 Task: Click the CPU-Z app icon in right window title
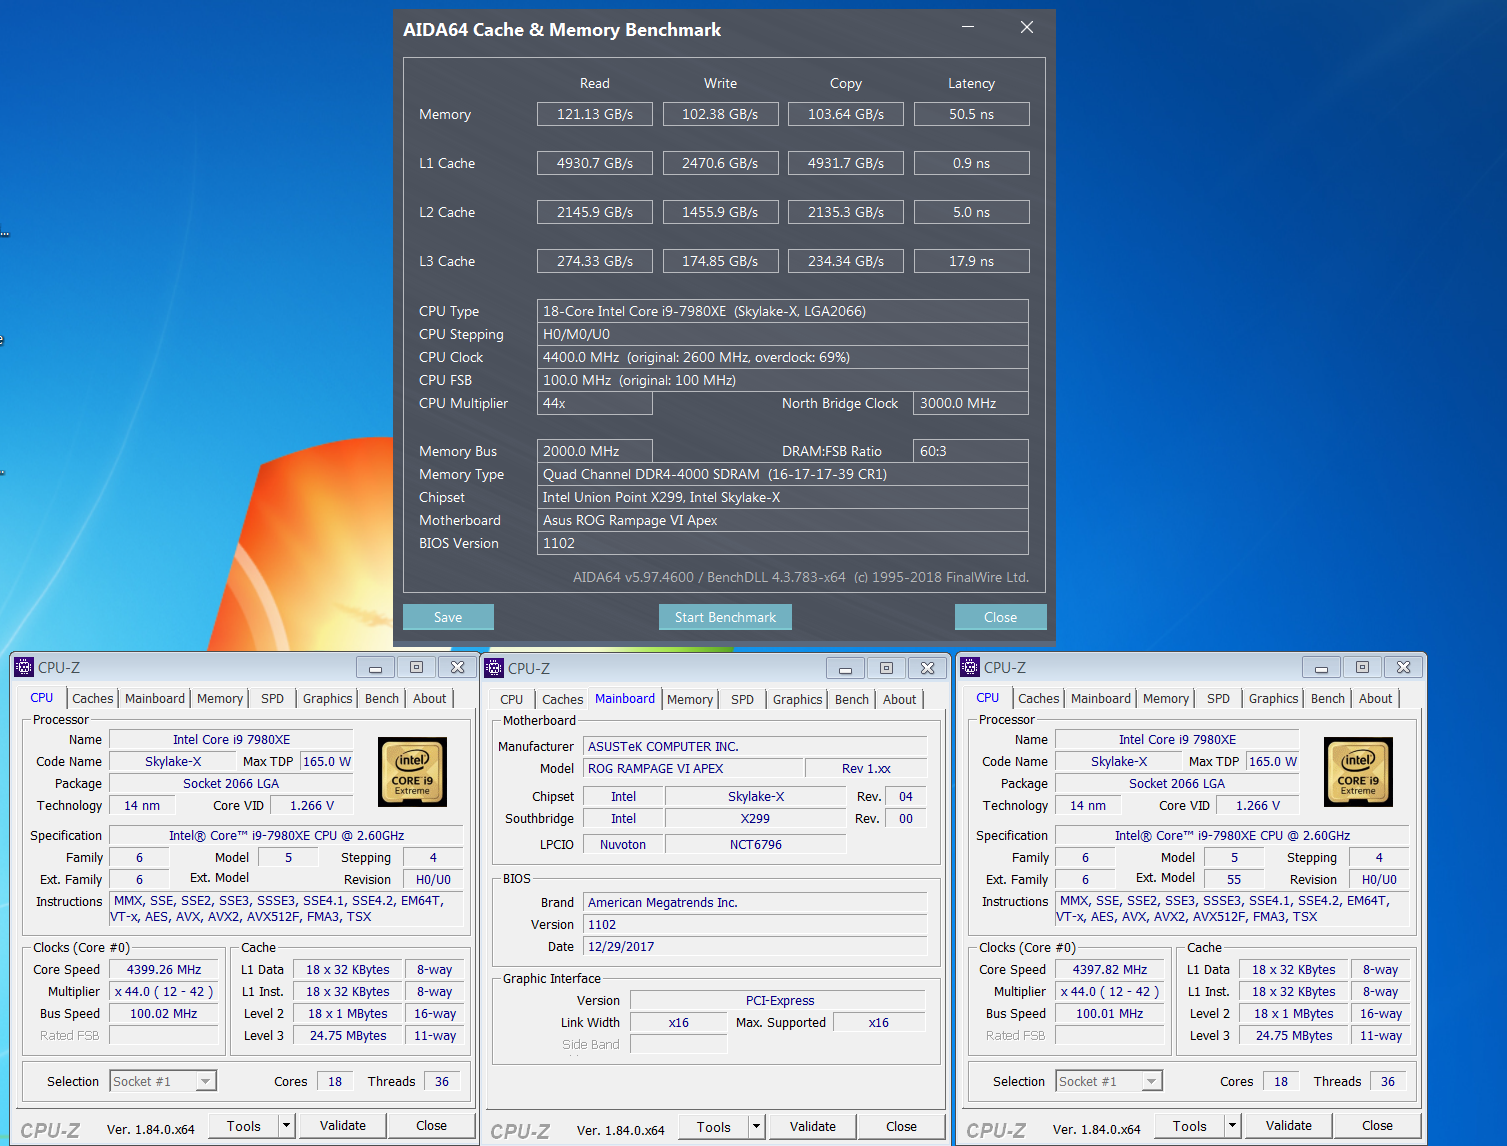[970, 668]
